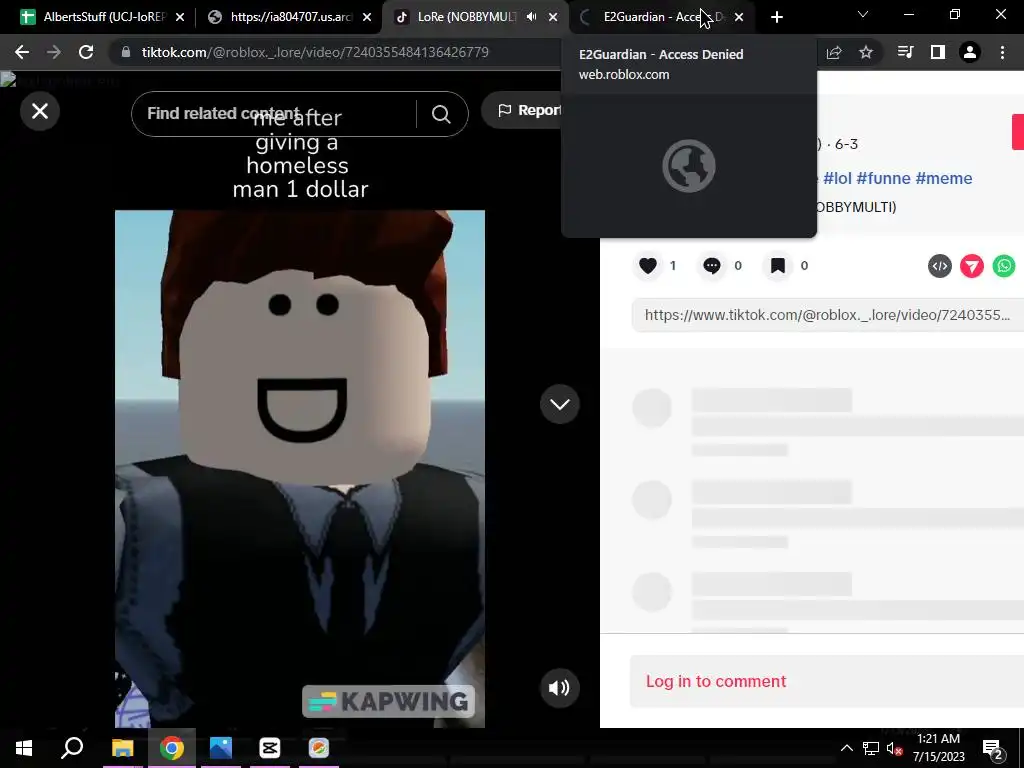The image size is (1024, 768).
Task: Close the TikTok video viewer
Action: [40, 111]
